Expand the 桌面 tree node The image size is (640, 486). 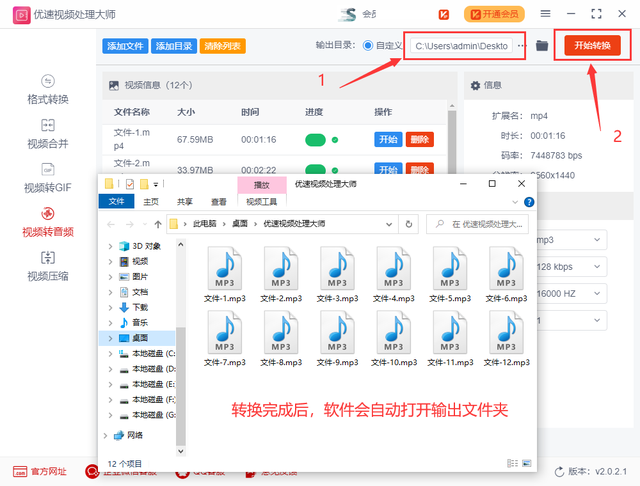tap(110, 338)
